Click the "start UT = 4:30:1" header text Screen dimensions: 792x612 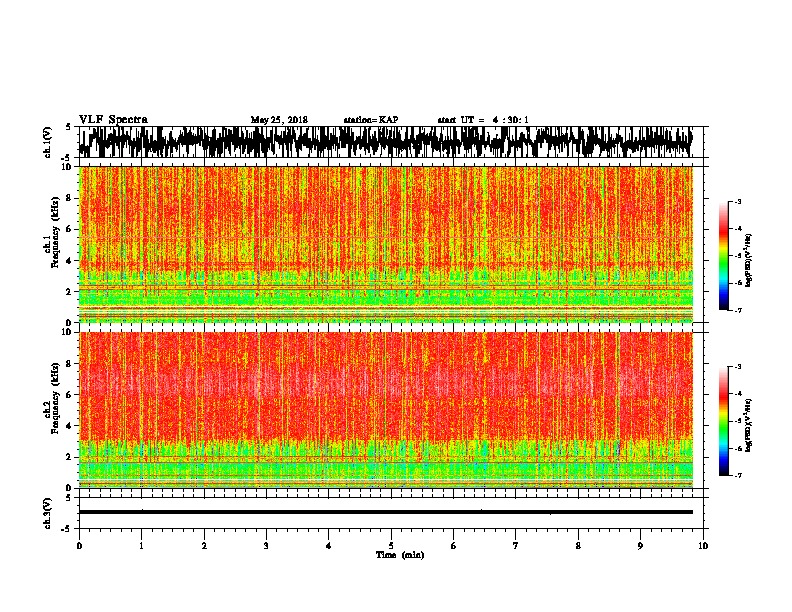click(x=483, y=120)
